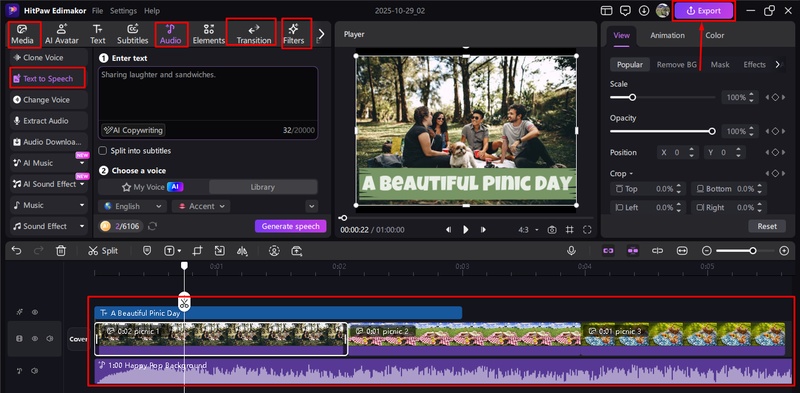800x393 pixels.
Task: Show more top toolbar tabs with right chevron
Action: click(321, 34)
